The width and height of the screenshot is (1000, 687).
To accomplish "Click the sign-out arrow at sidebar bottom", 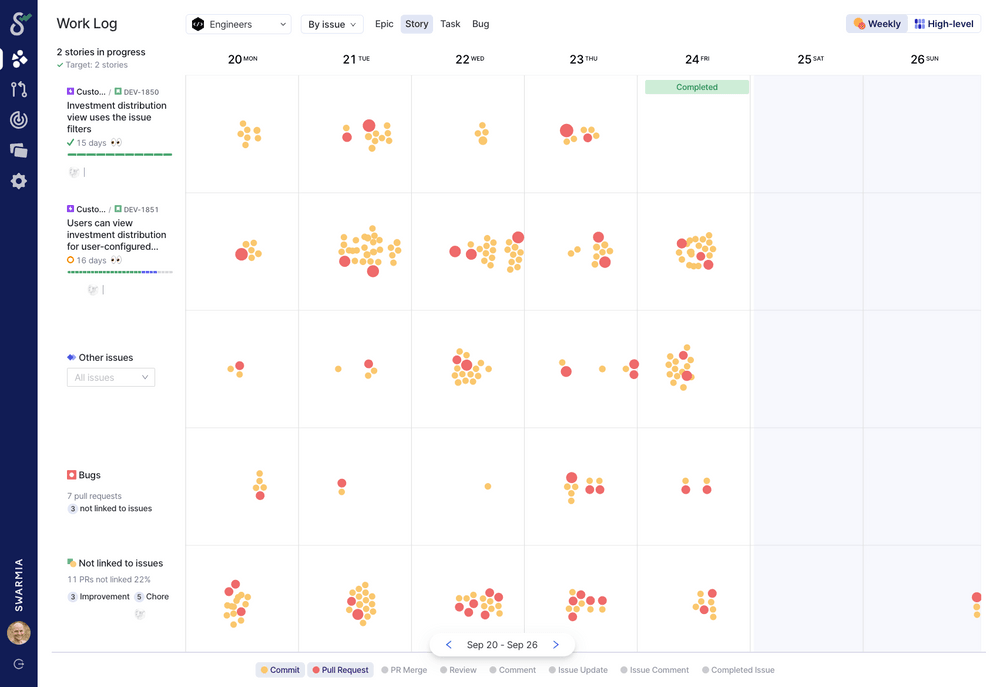I will (x=18, y=661).
